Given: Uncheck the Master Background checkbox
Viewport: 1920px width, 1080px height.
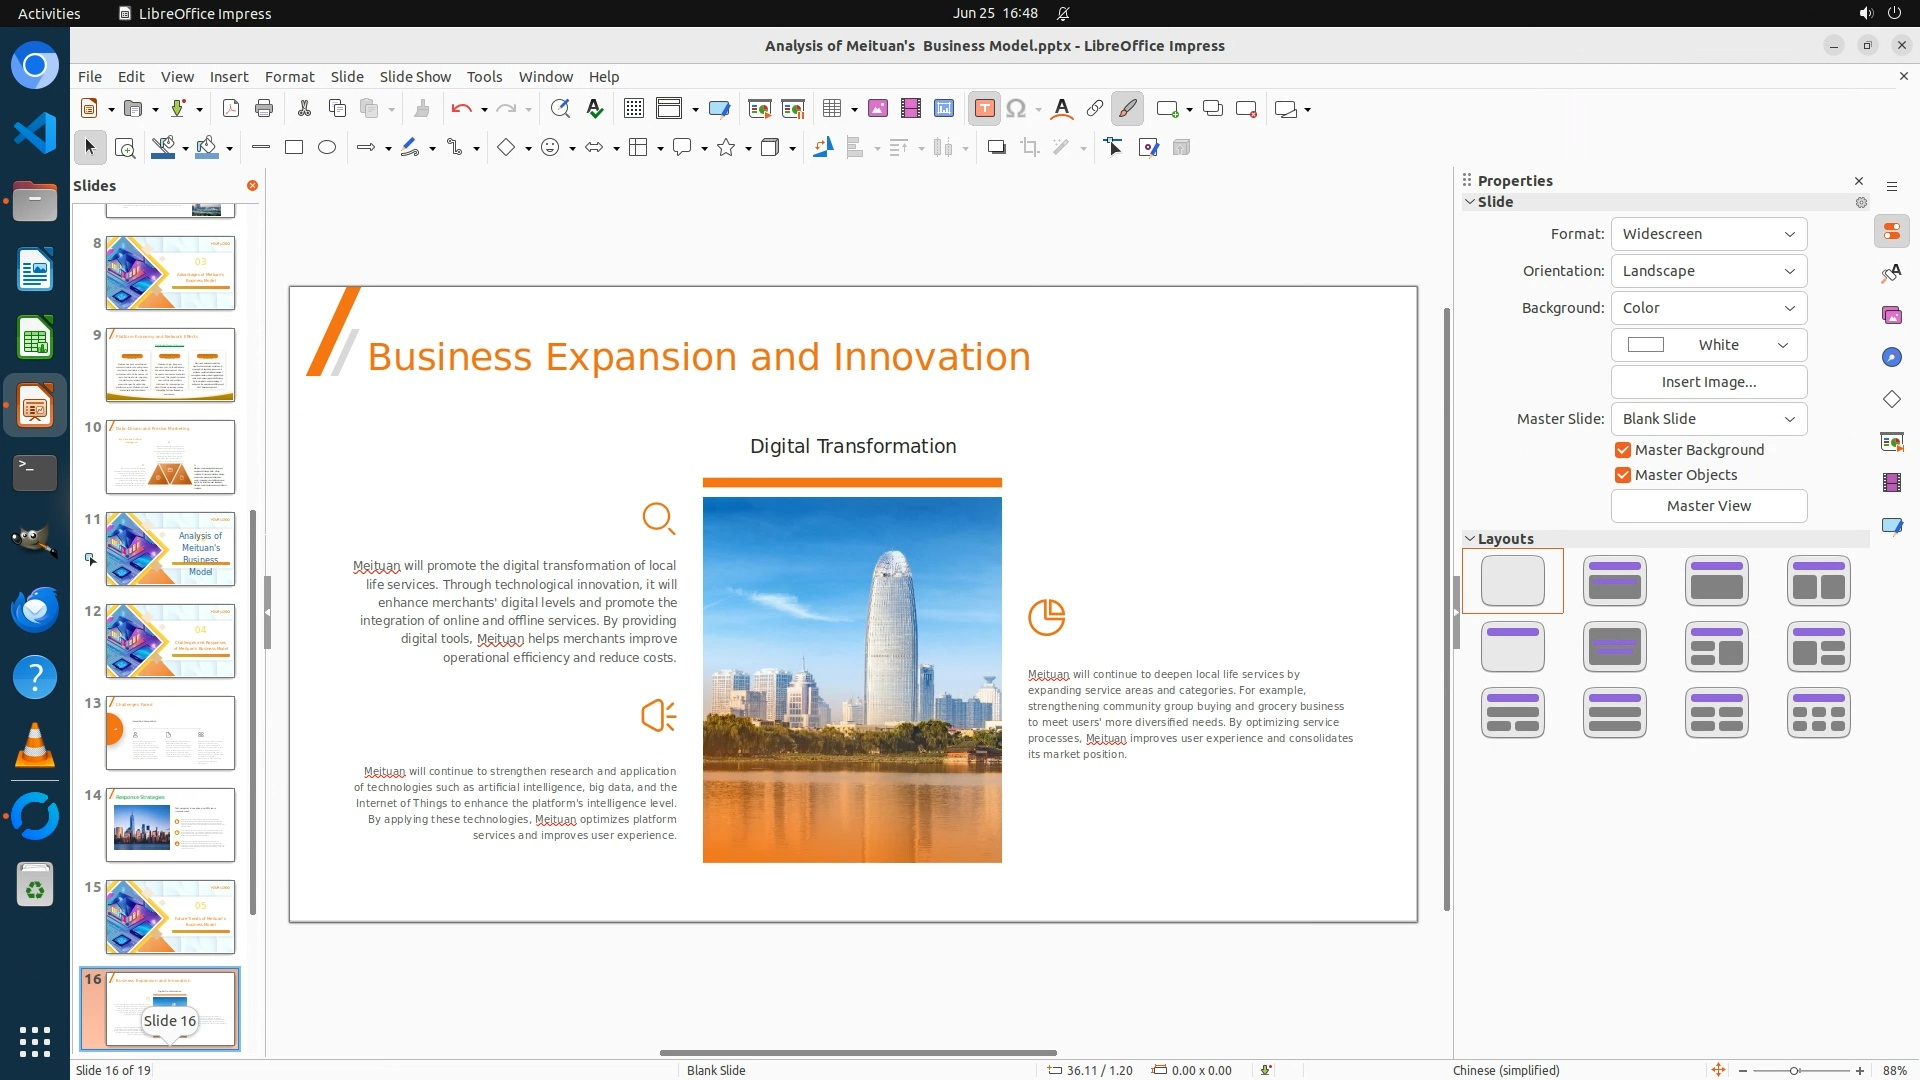Looking at the screenshot, I should click(x=1623, y=450).
